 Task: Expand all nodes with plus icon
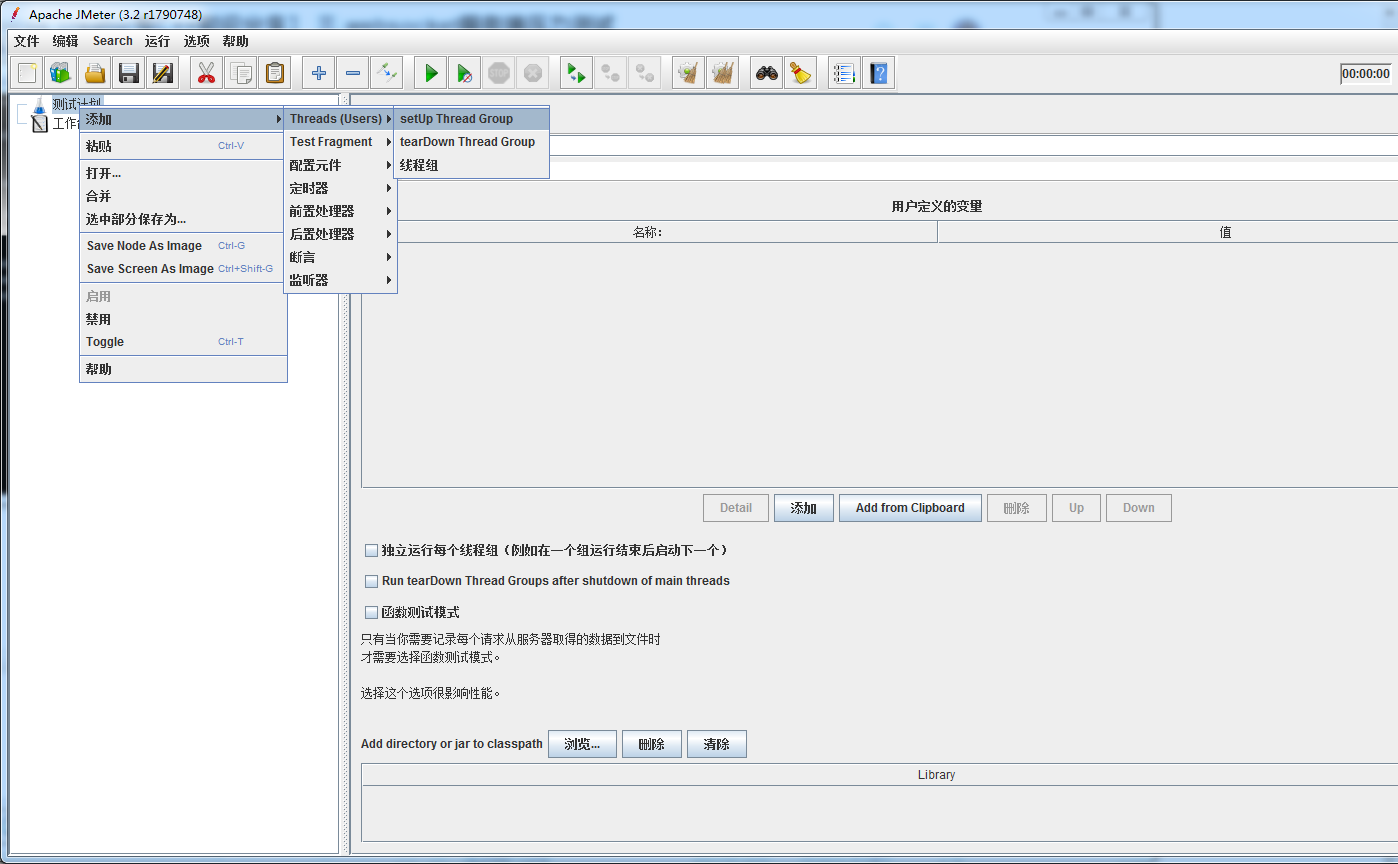pyautogui.click(x=319, y=73)
